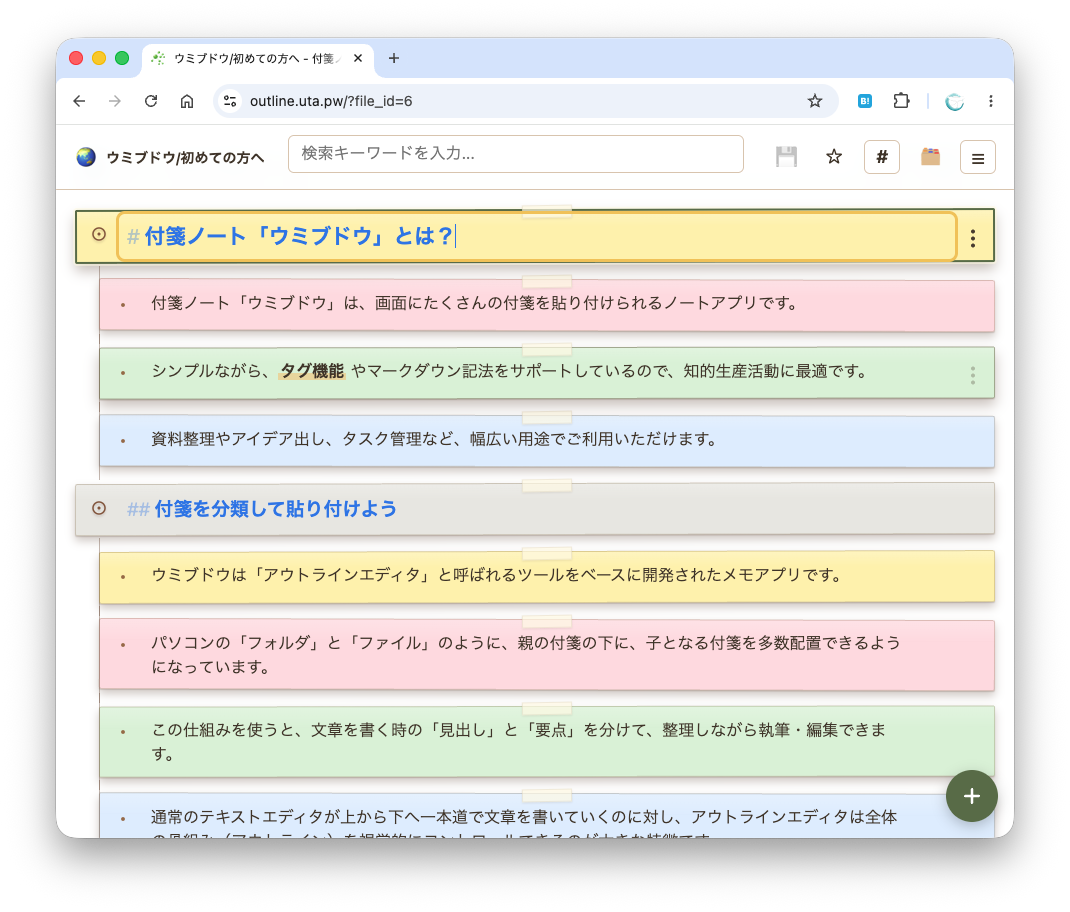Image resolution: width=1070 pixels, height=912 pixels.
Task: Select the blue note 資料整理やアイデア出し
Action: pyautogui.click(x=547, y=441)
